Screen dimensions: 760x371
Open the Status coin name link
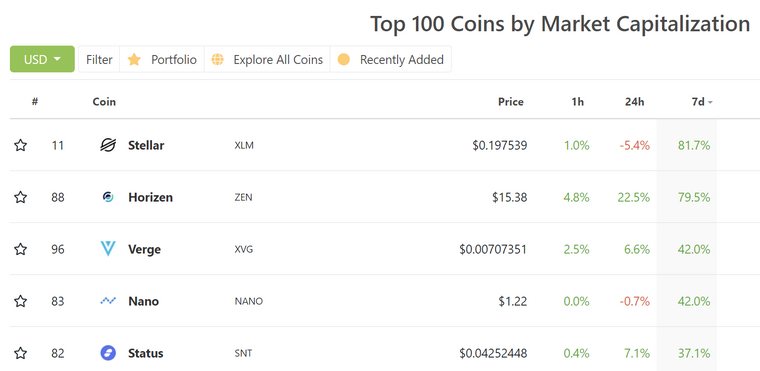[x=145, y=353]
